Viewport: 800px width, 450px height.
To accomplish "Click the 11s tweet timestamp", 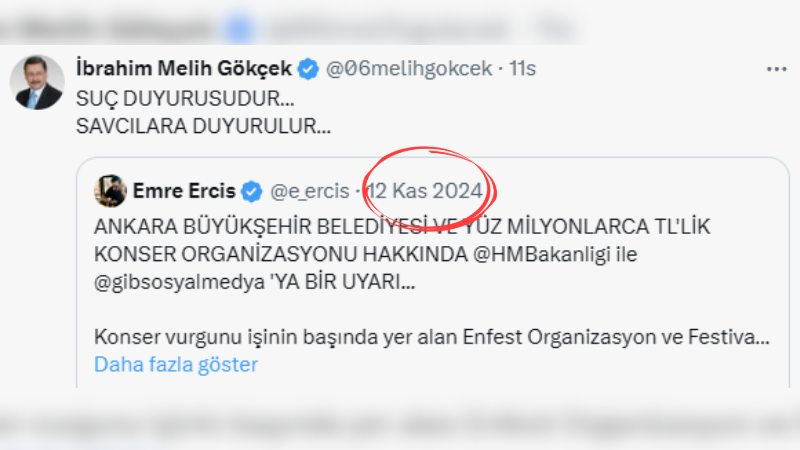I will click(x=523, y=69).
